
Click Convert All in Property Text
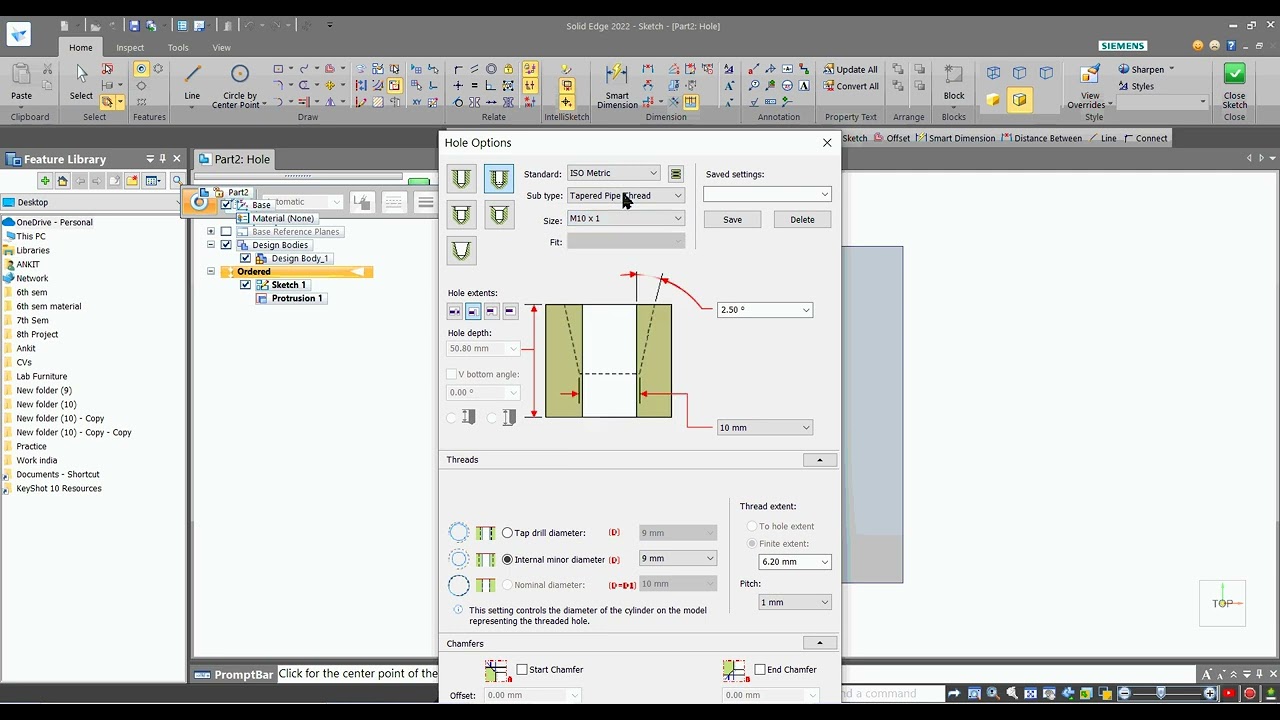pyautogui.click(x=850, y=86)
